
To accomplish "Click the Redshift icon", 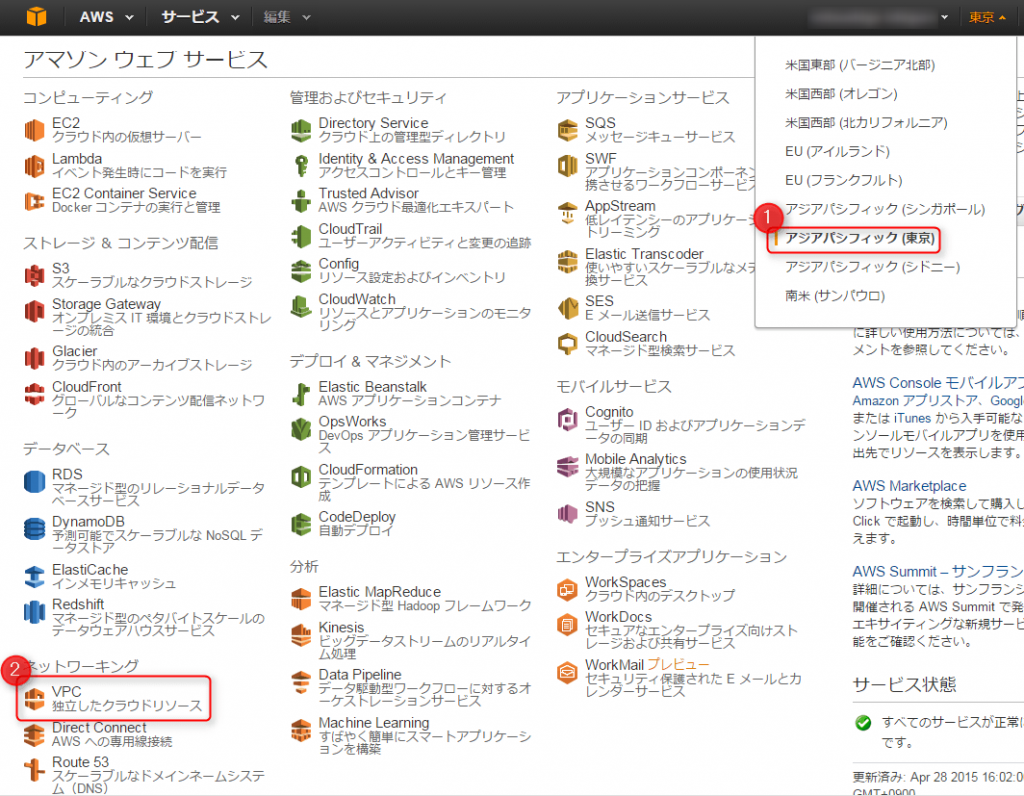I will (x=34, y=612).
